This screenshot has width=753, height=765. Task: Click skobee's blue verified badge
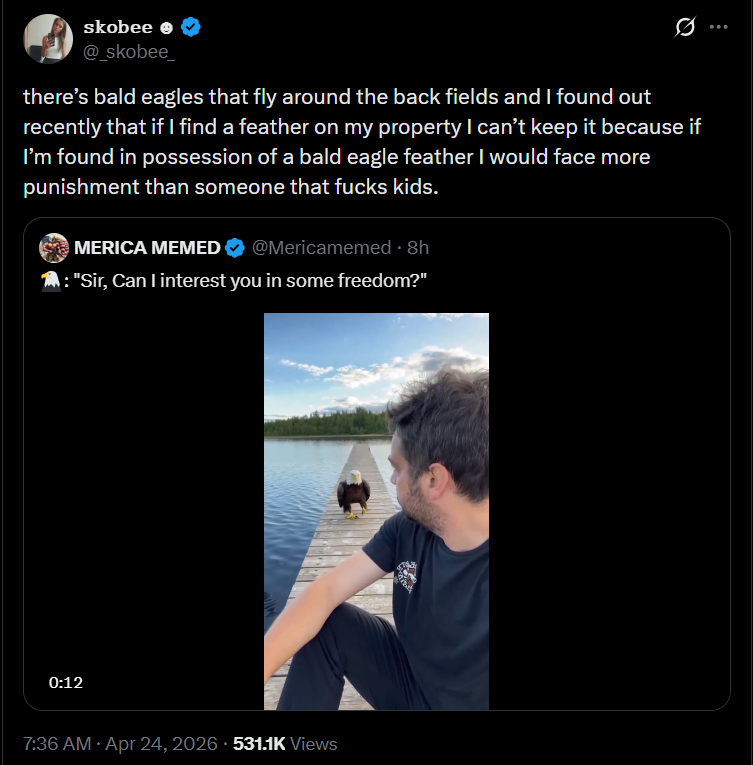tap(190, 28)
